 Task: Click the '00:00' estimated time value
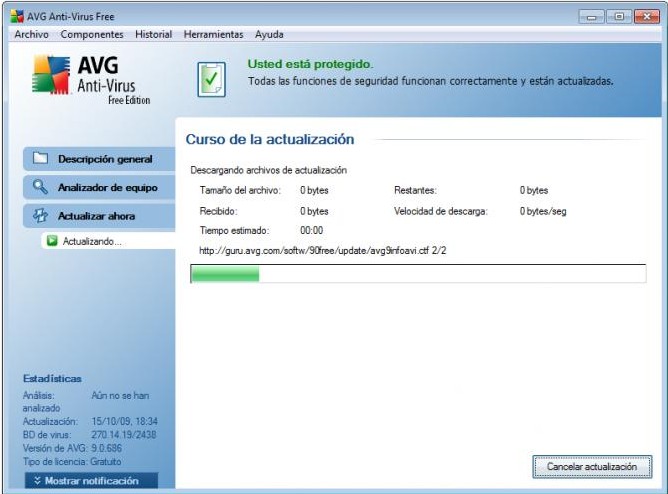click(311, 230)
